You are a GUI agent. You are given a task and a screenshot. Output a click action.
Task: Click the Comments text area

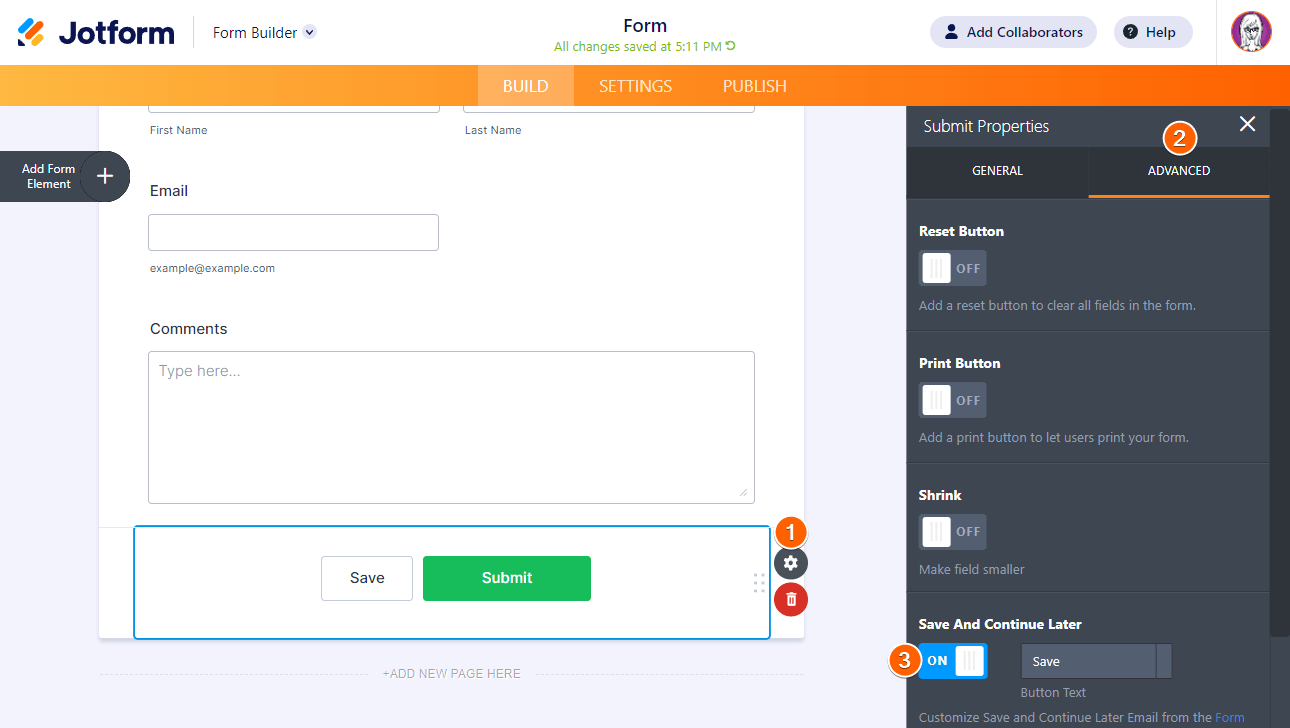click(451, 427)
